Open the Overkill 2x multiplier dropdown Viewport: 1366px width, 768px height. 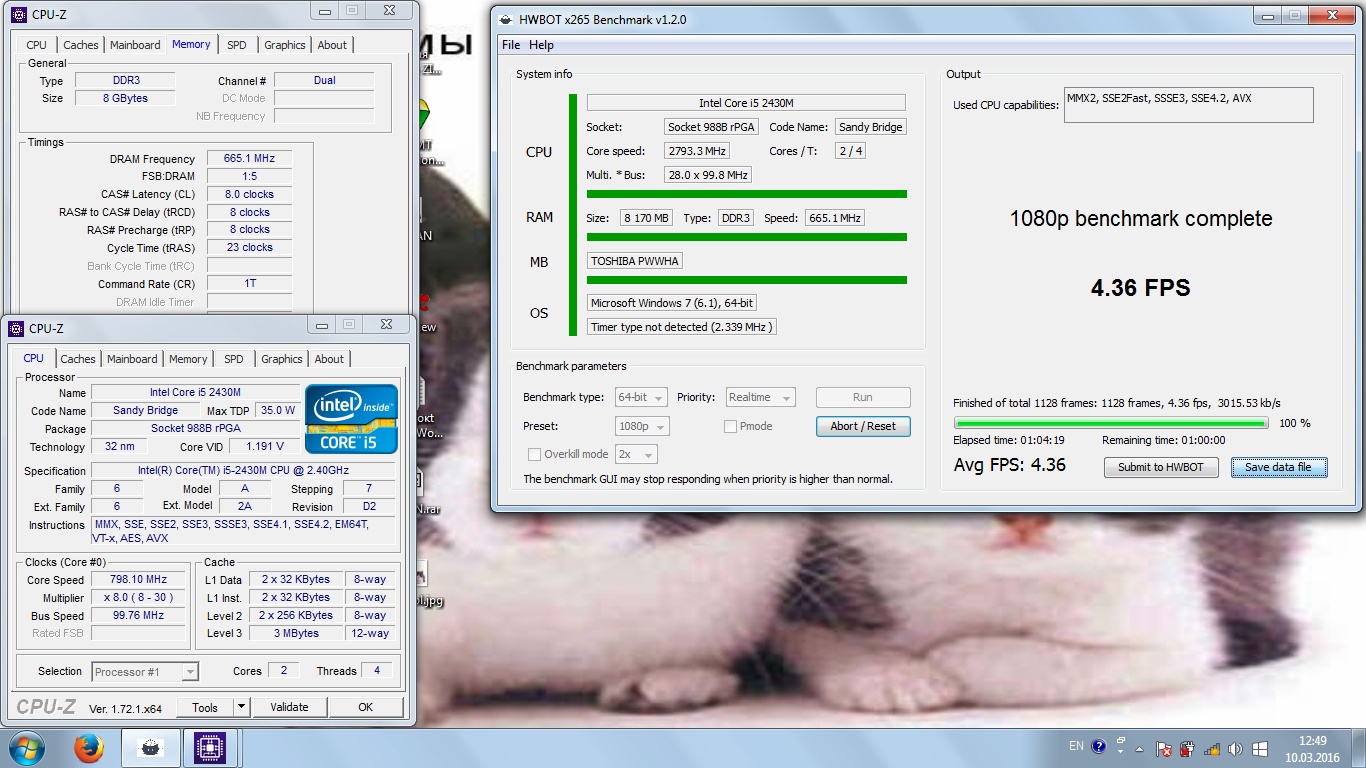point(635,454)
